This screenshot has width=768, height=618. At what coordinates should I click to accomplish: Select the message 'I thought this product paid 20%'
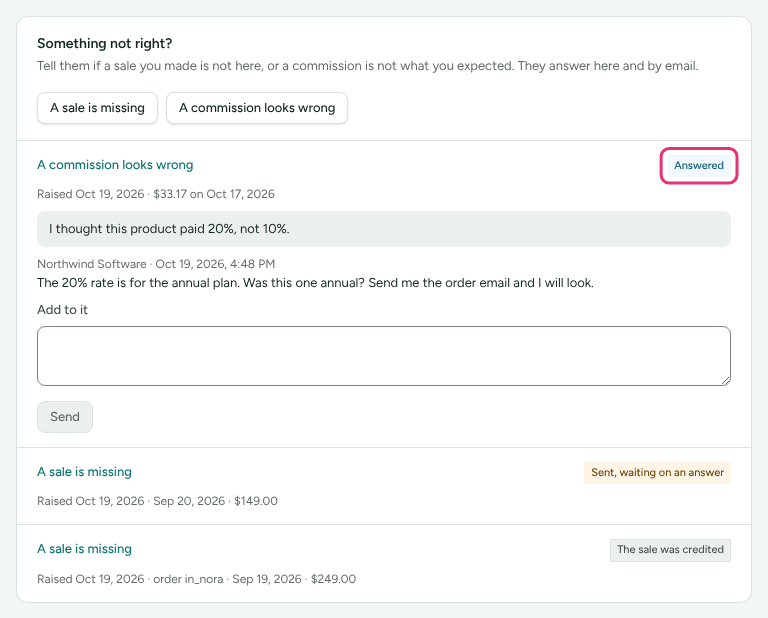[x=384, y=229]
